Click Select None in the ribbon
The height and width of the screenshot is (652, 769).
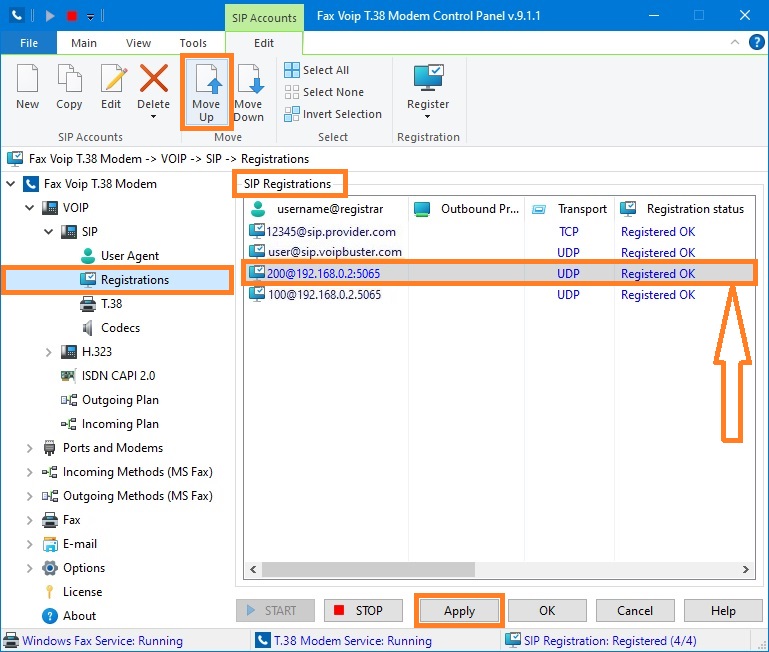click(324, 92)
